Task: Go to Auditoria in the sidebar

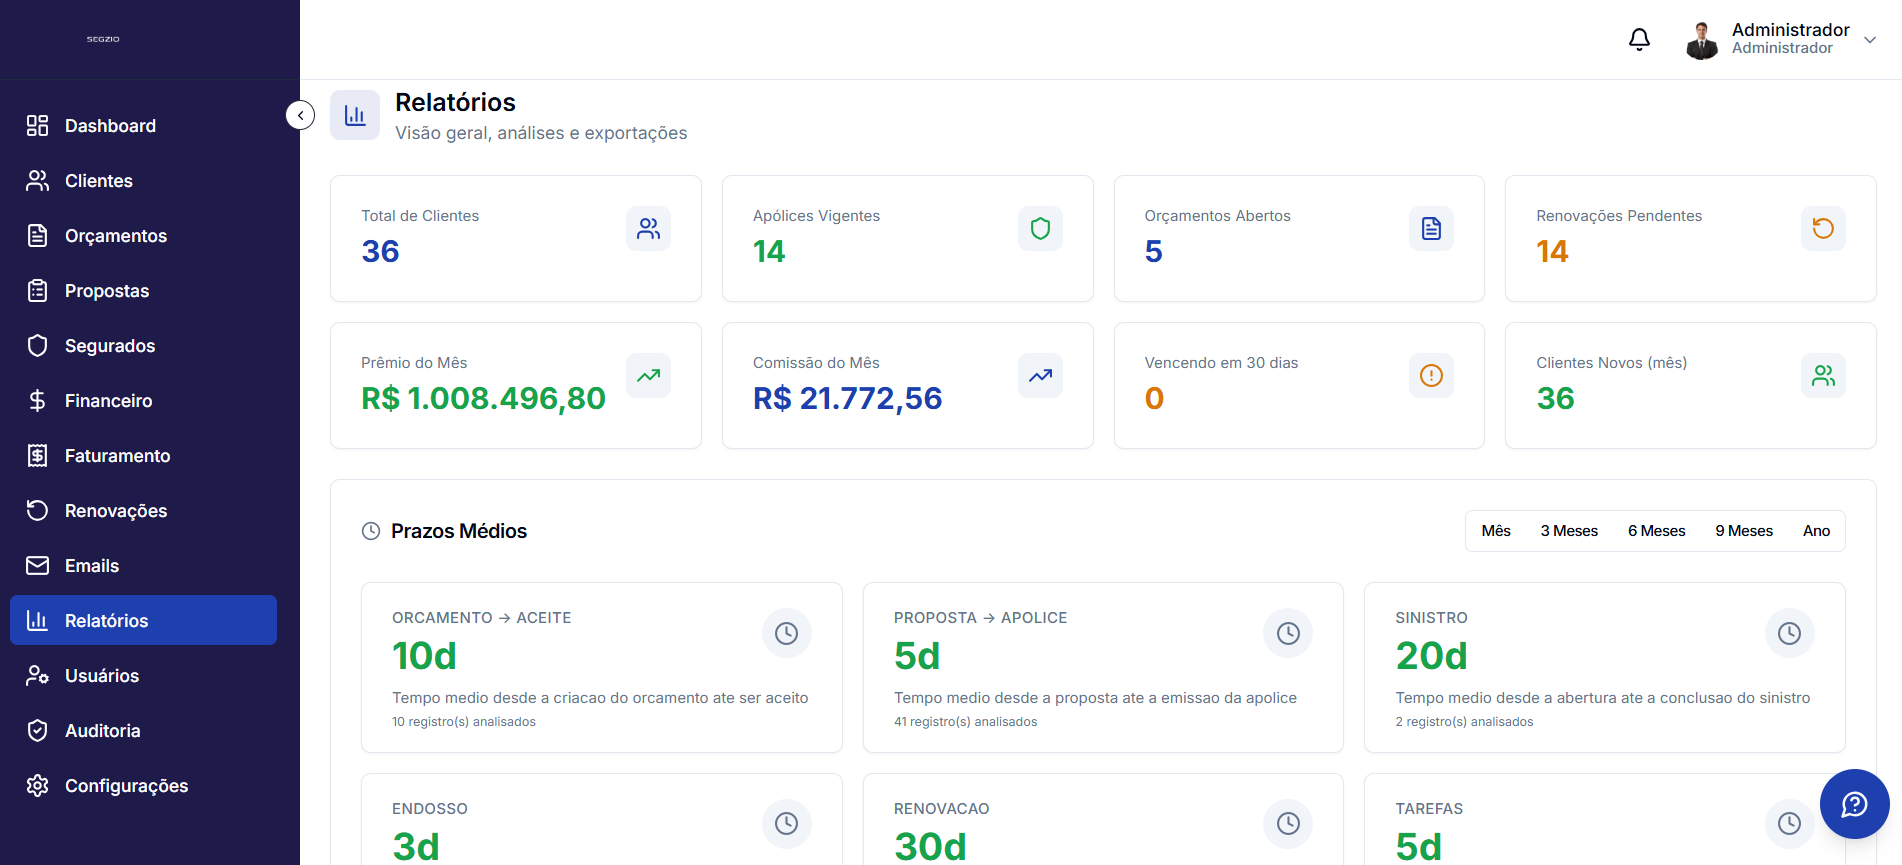Action: (x=143, y=730)
